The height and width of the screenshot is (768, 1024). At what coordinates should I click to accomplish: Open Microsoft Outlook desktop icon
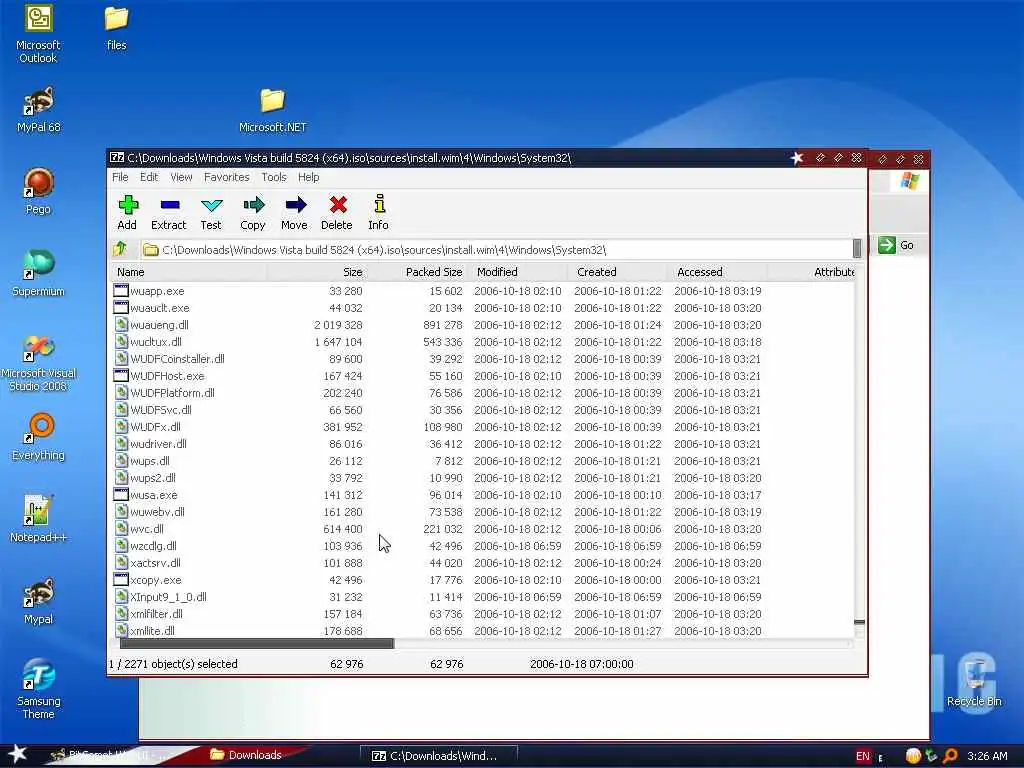pyautogui.click(x=38, y=35)
